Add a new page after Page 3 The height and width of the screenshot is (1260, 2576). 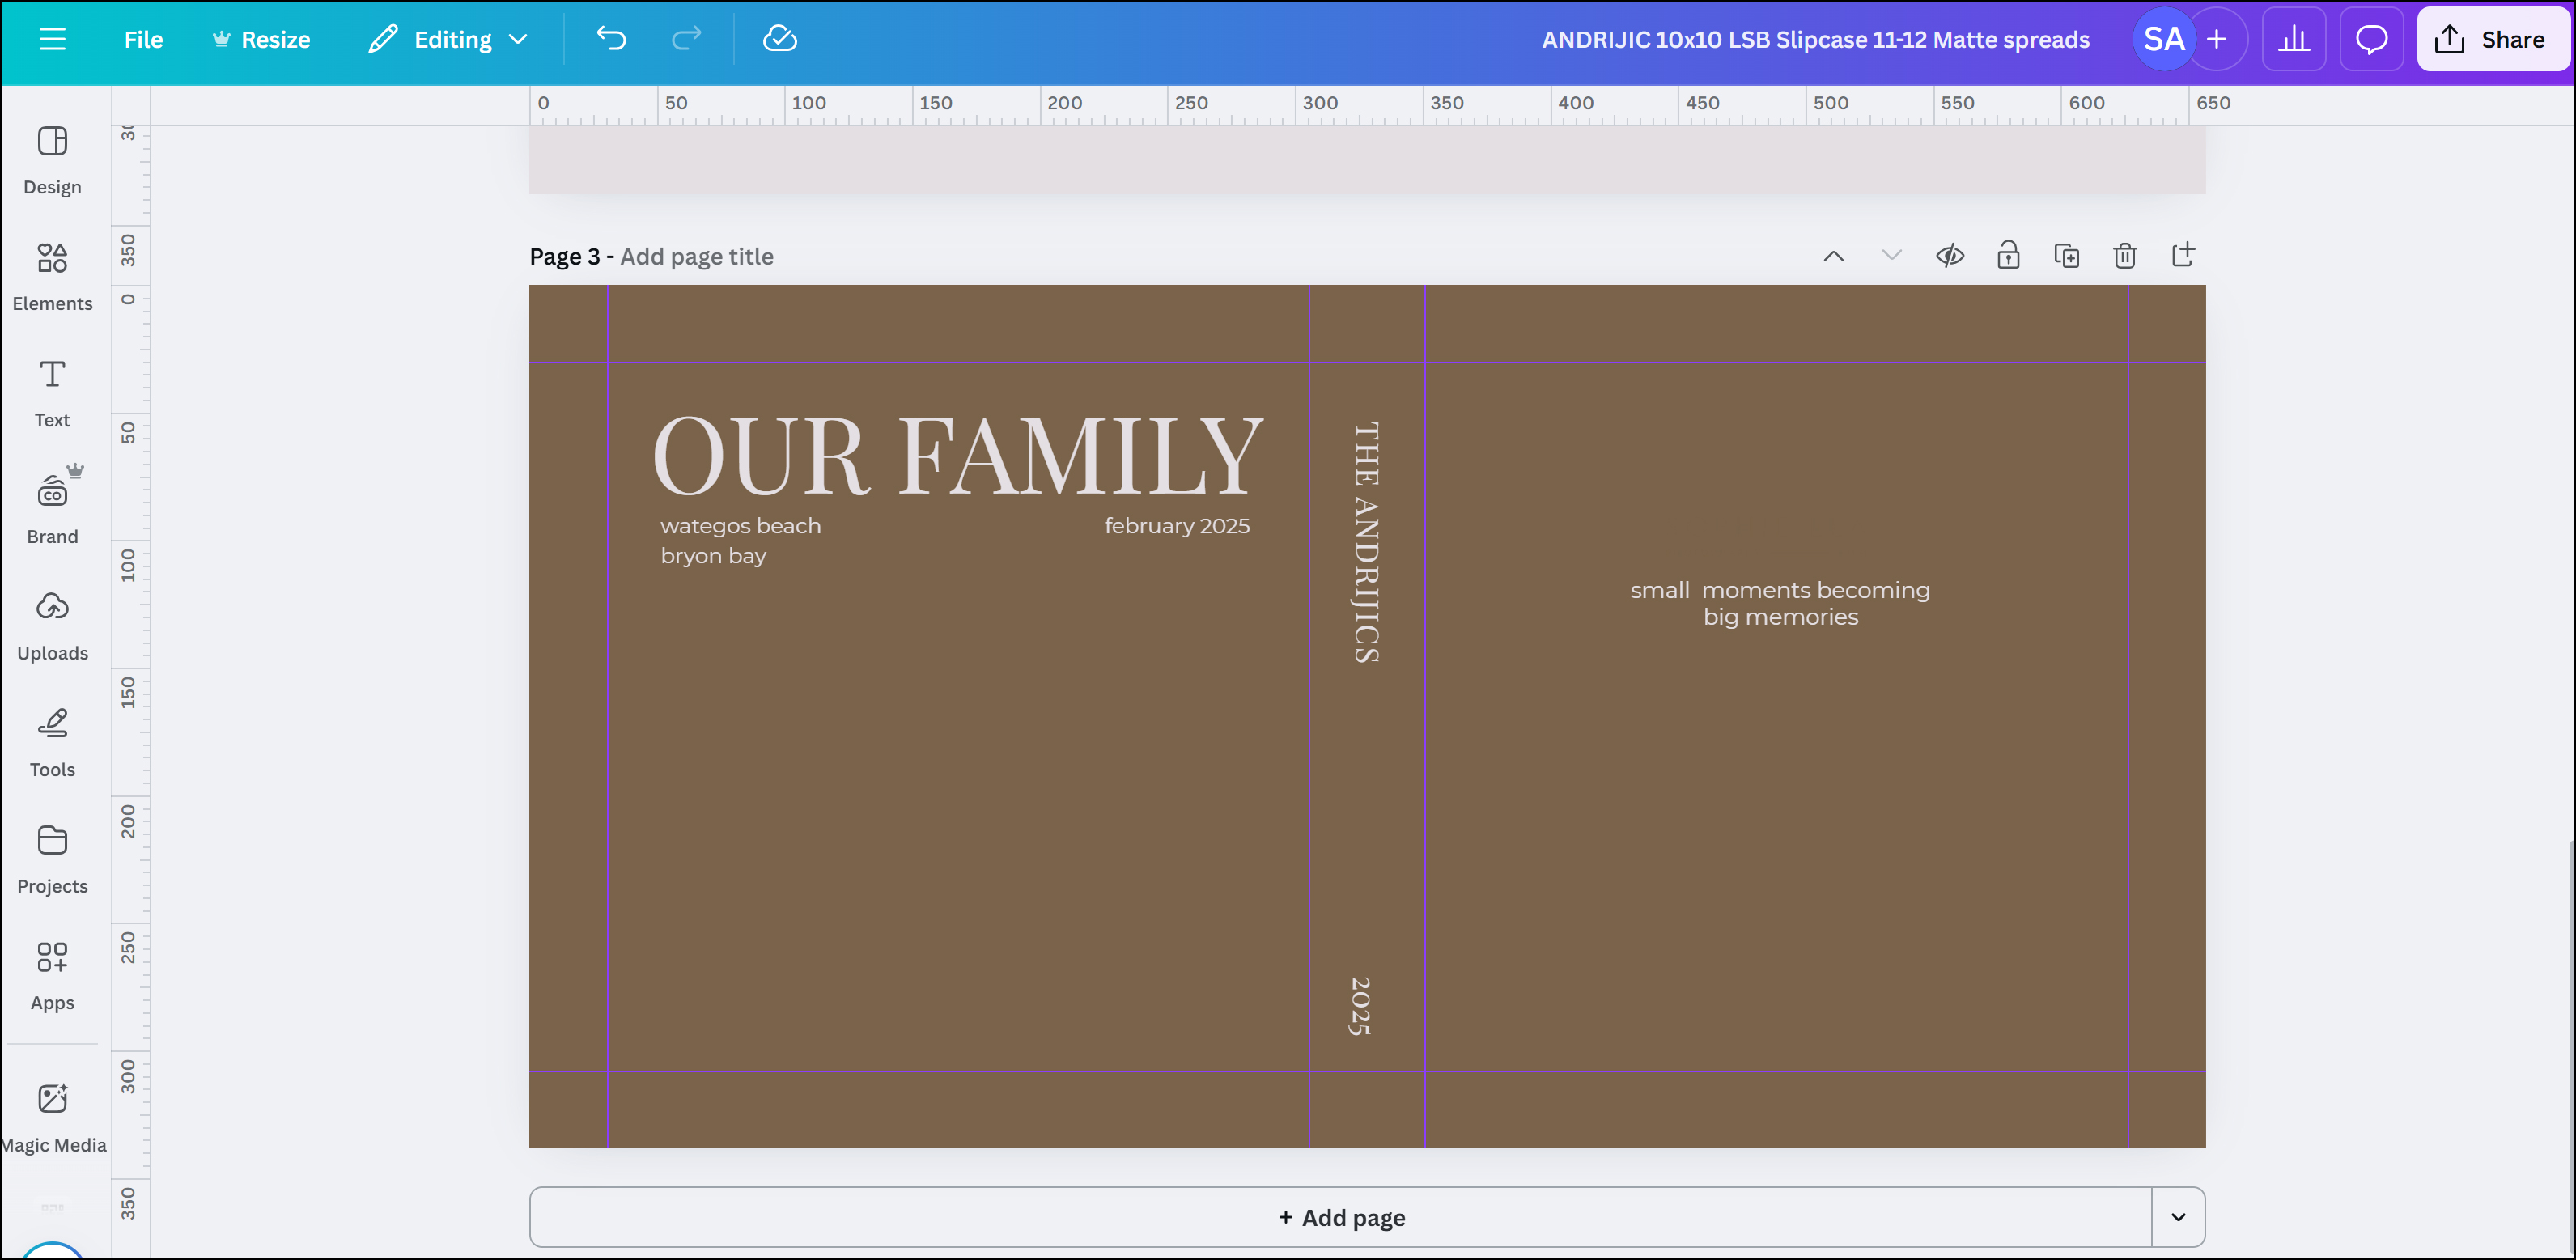[x=2183, y=255]
